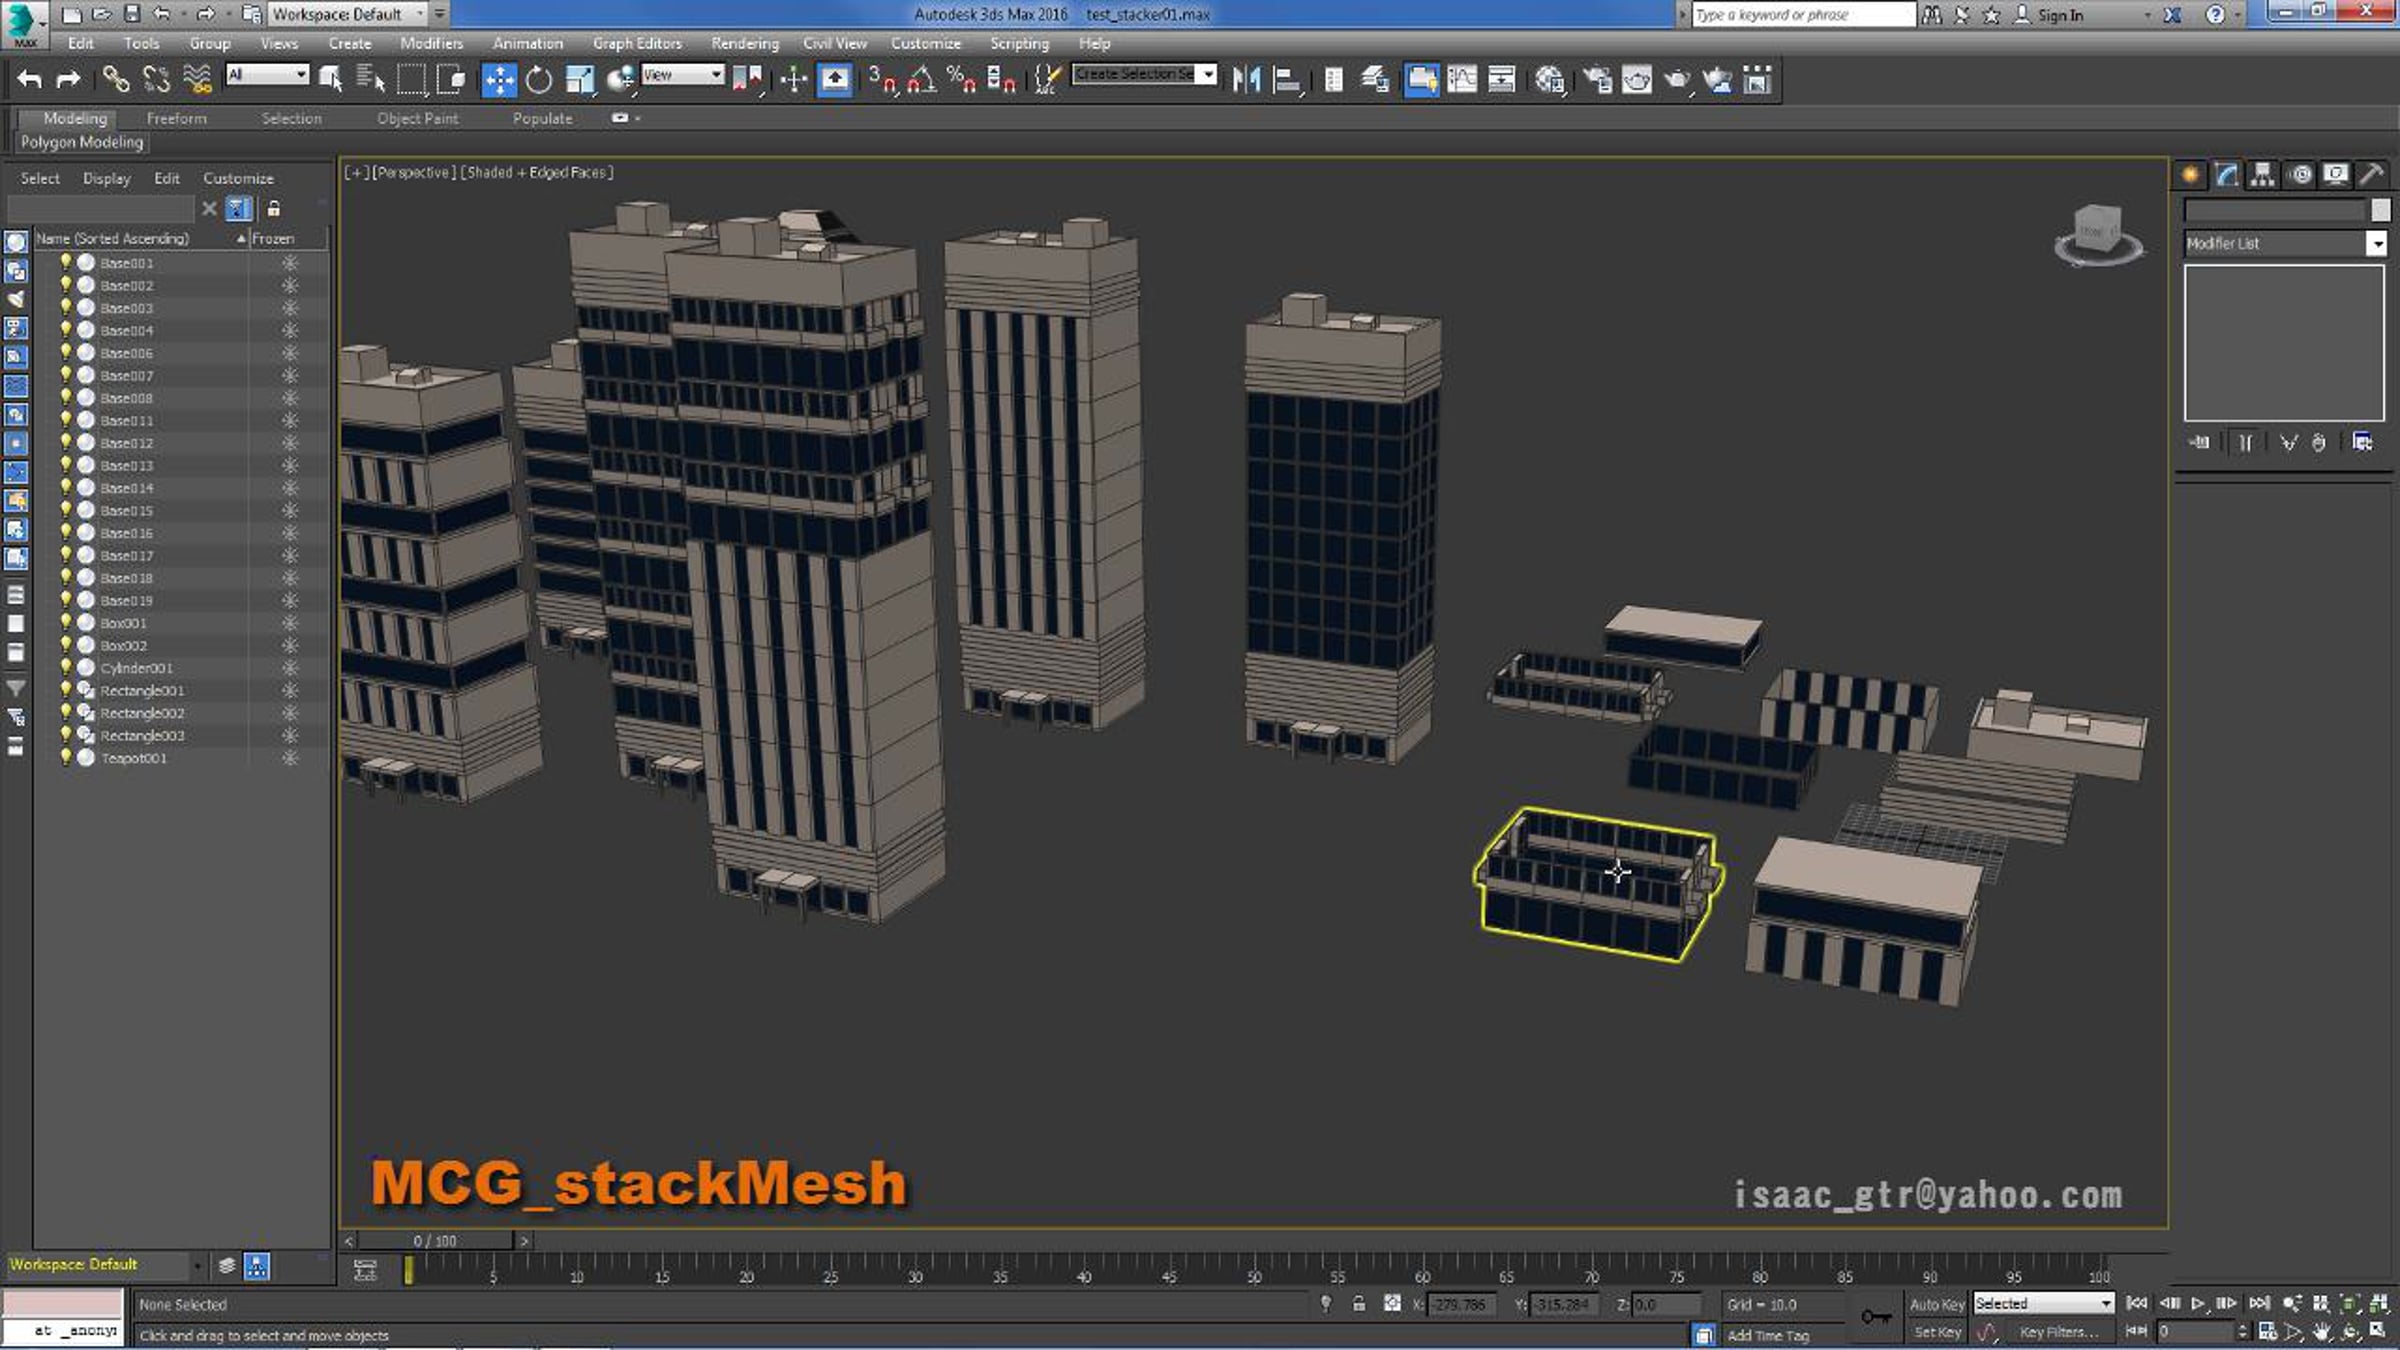
Task: Toggle the Angle Snap icon
Action: coord(922,79)
